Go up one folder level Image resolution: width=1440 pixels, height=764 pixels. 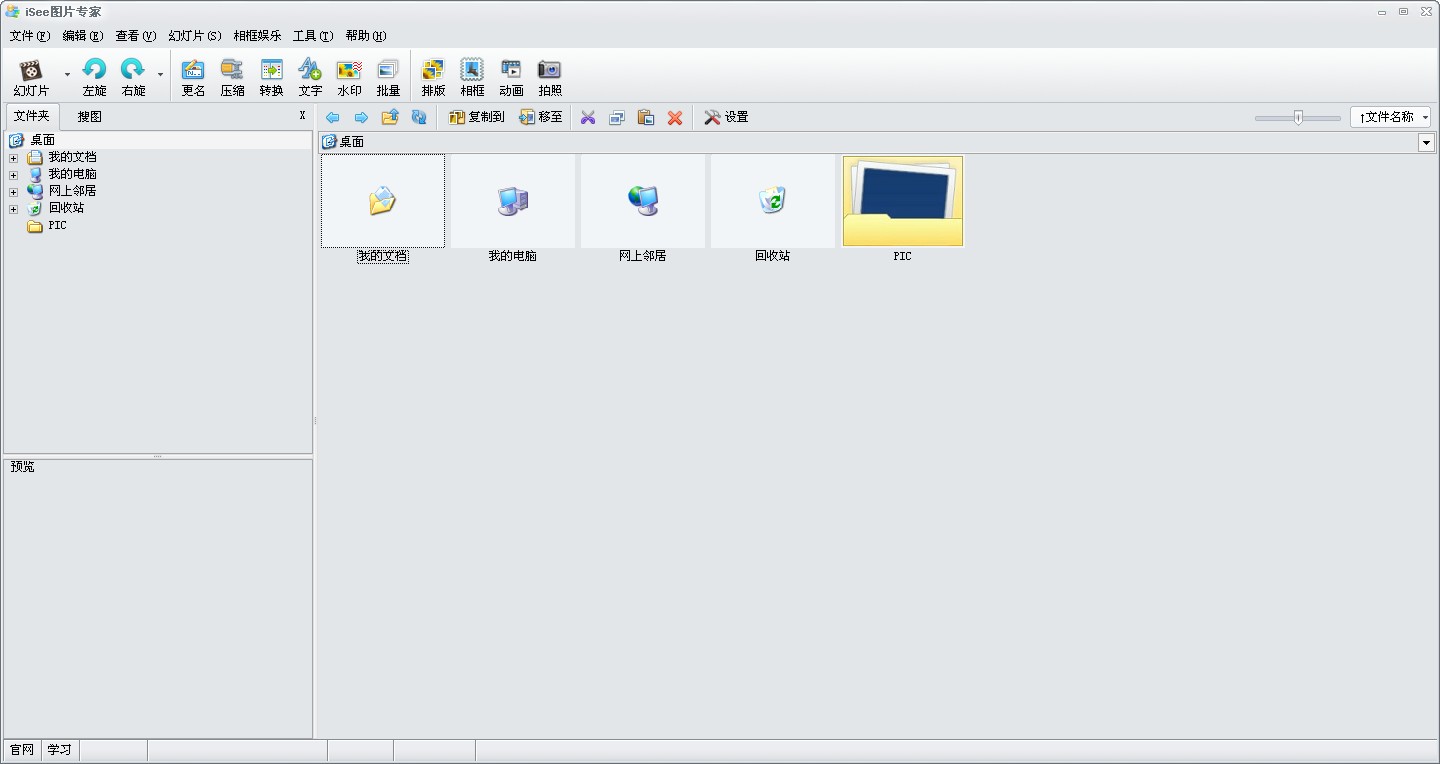tap(390, 117)
